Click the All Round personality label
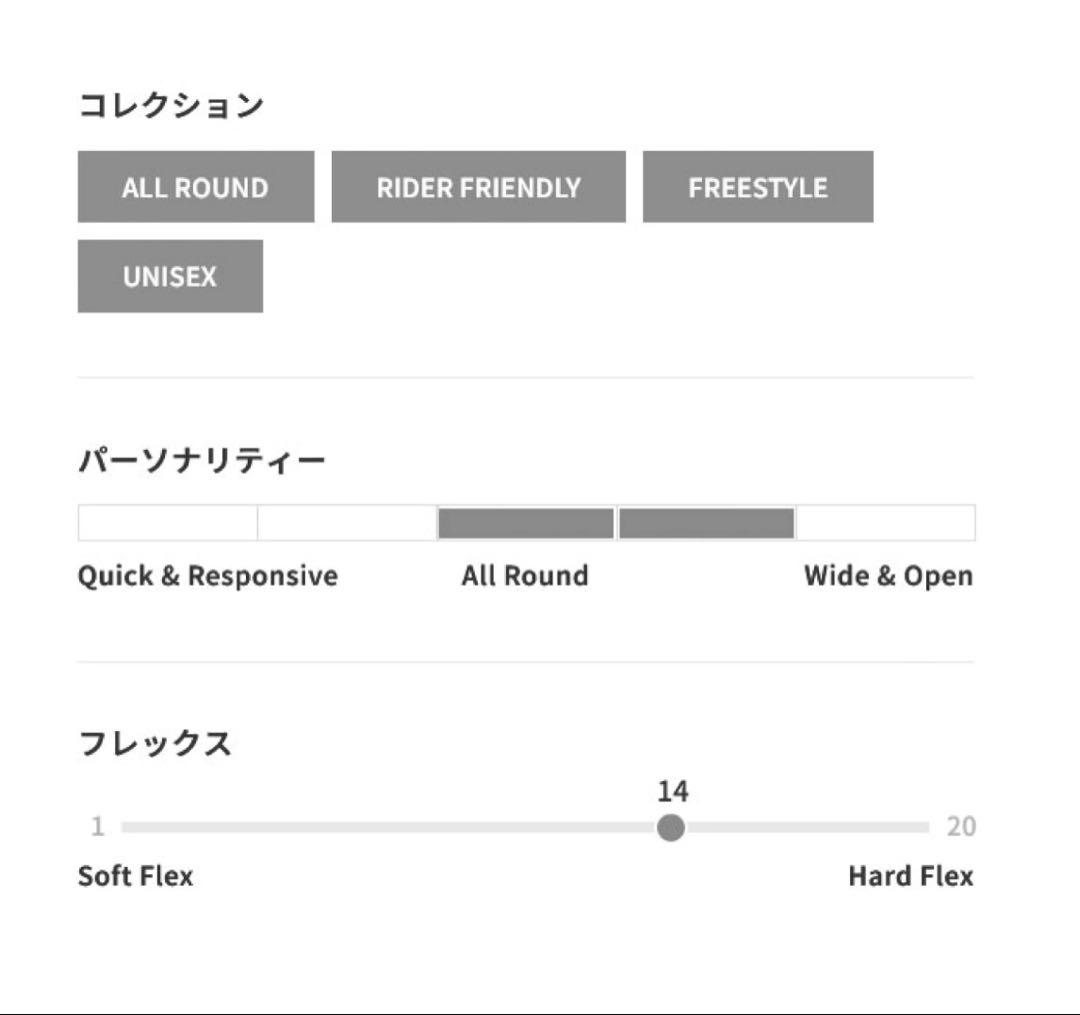 (x=525, y=576)
